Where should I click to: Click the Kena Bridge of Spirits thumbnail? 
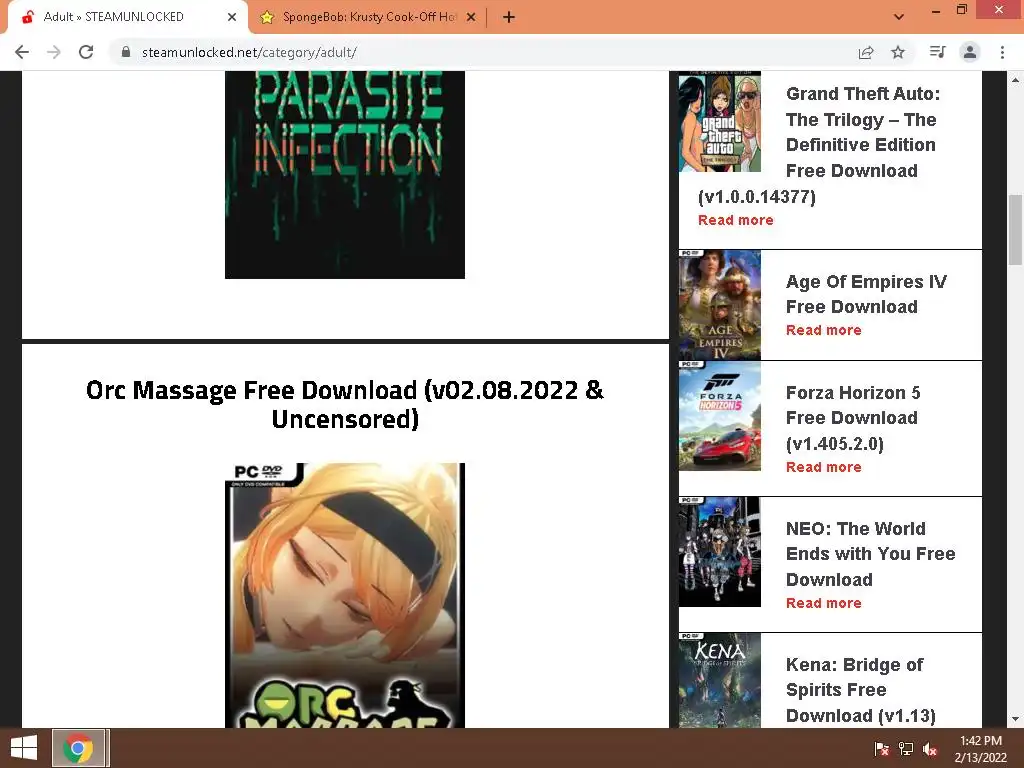[720, 680]
